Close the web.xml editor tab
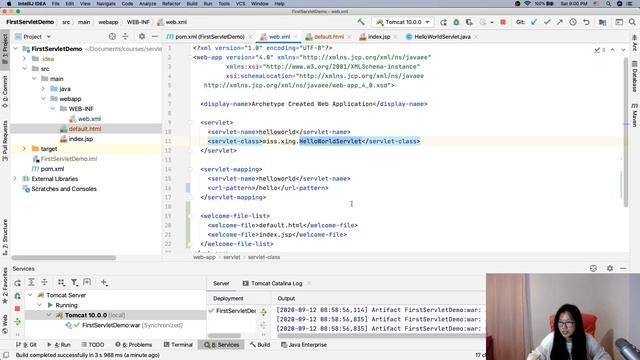 pos(296,37)
